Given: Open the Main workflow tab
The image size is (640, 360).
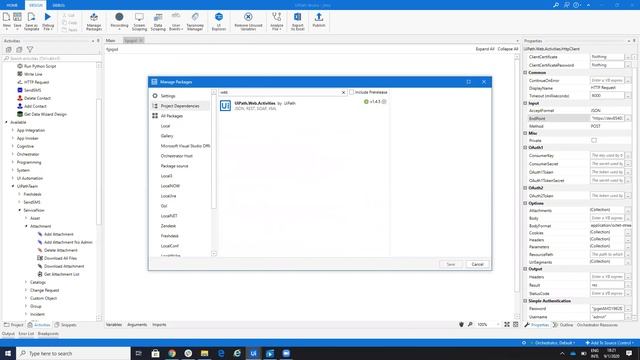Looking at the screenshot, I should point(111,40).
